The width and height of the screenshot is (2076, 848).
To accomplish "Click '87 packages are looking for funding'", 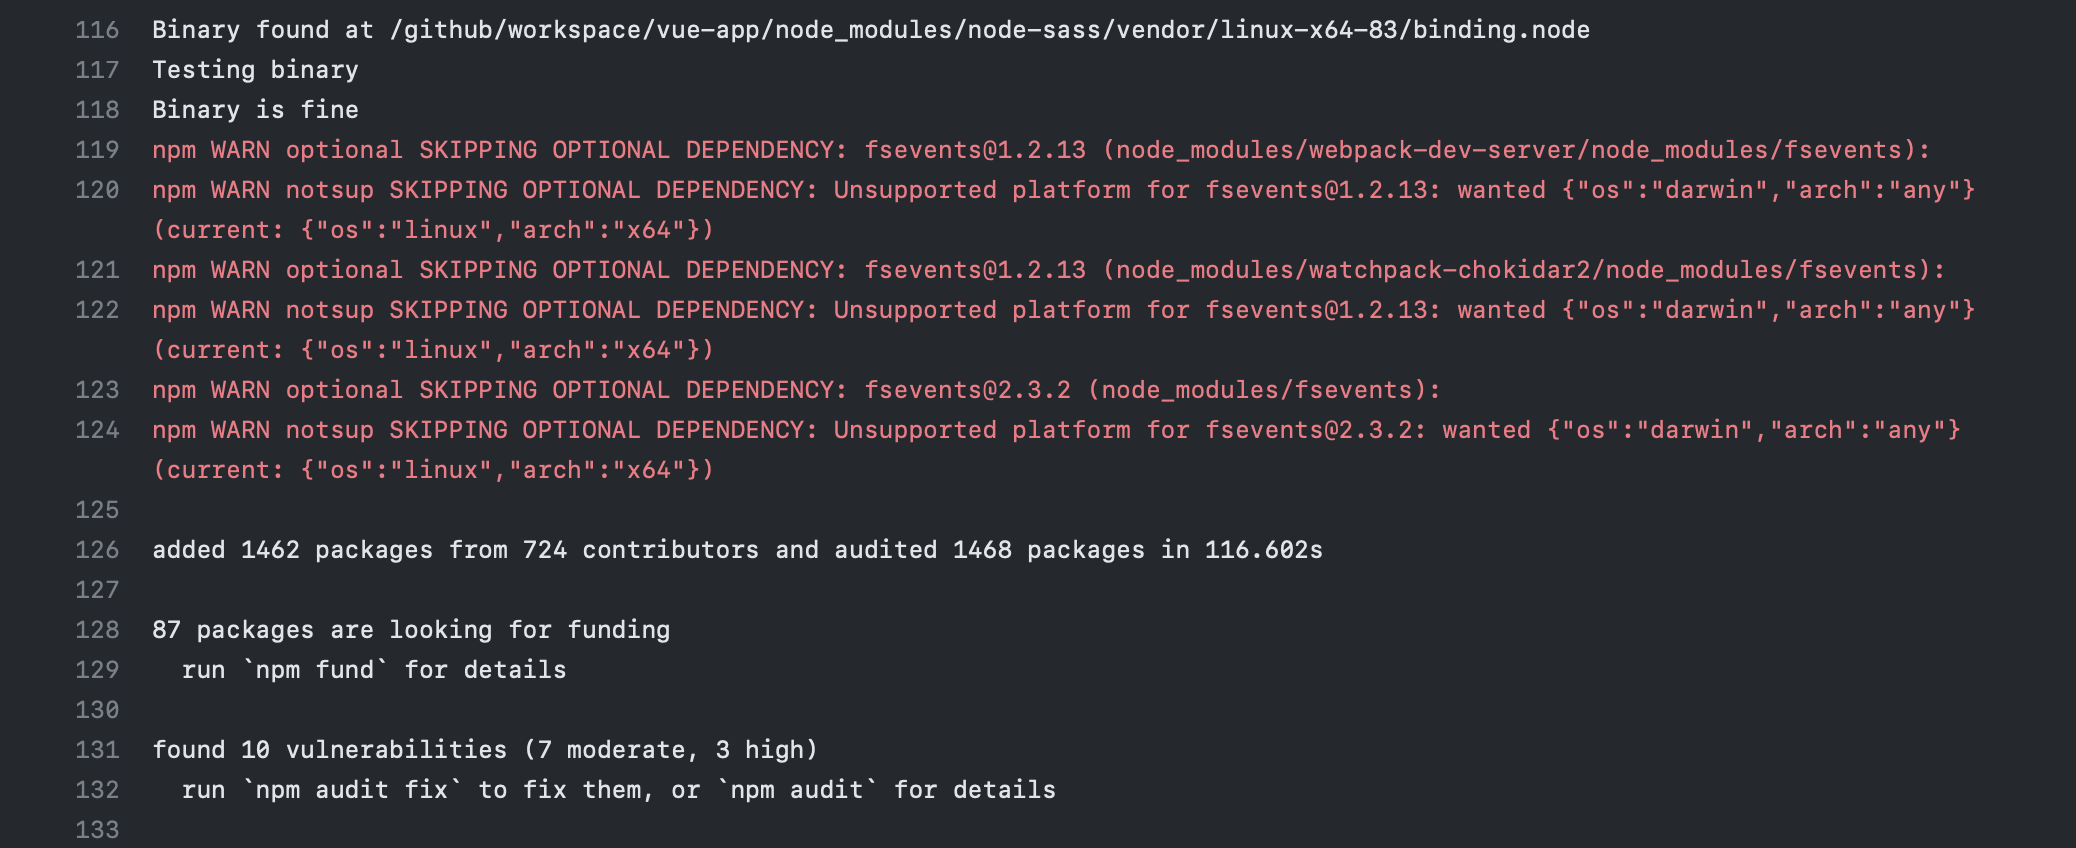I will pyautogui.click(x=411, y=630).
